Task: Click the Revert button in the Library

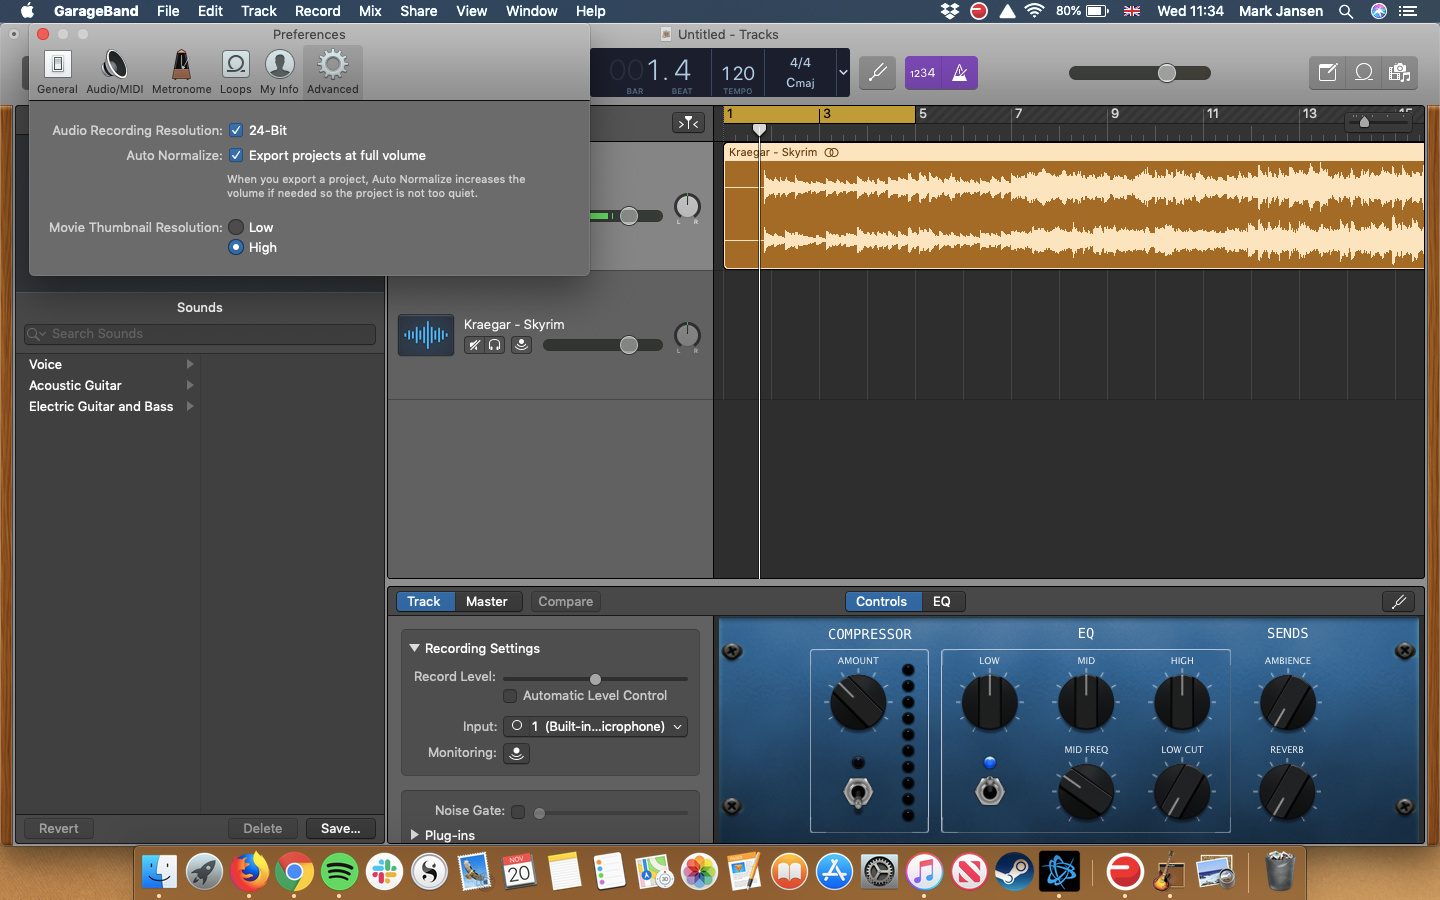Action: (x=58, y=828)
